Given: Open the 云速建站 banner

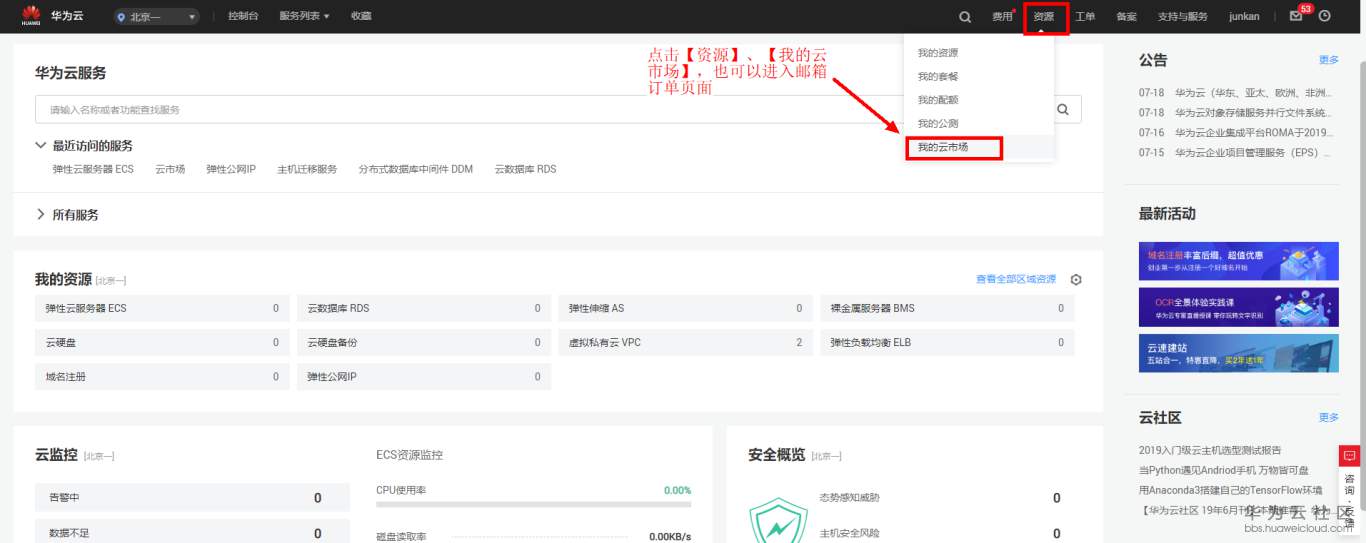Looking at the screenshot, I should coord(1238,353).
